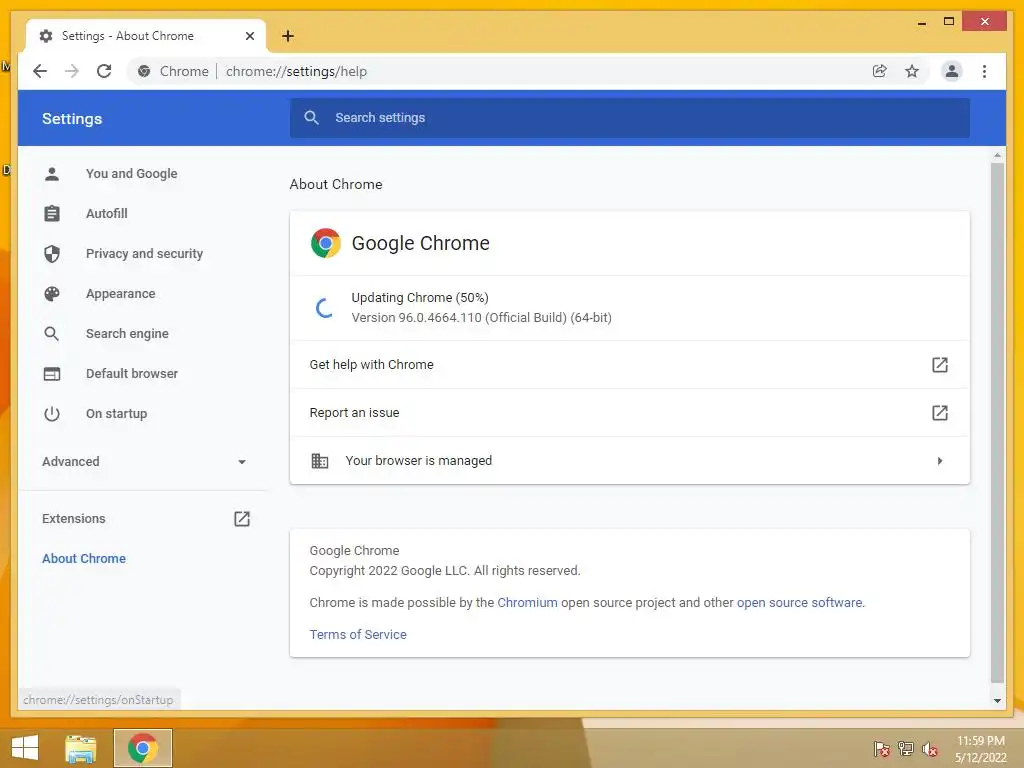
Task: Select the Settings - About Chrome tab
Action: coord(146,36)
